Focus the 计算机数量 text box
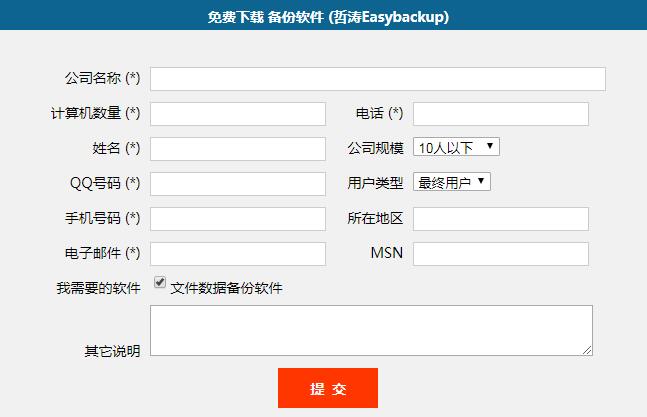Viewport: 647px width, 417px height. click(238, 114)
